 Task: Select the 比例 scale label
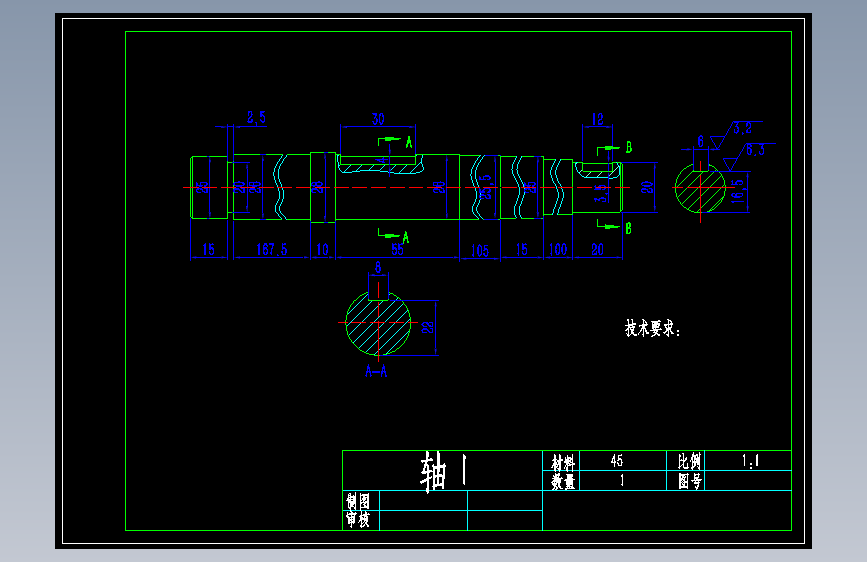(690, 461)
